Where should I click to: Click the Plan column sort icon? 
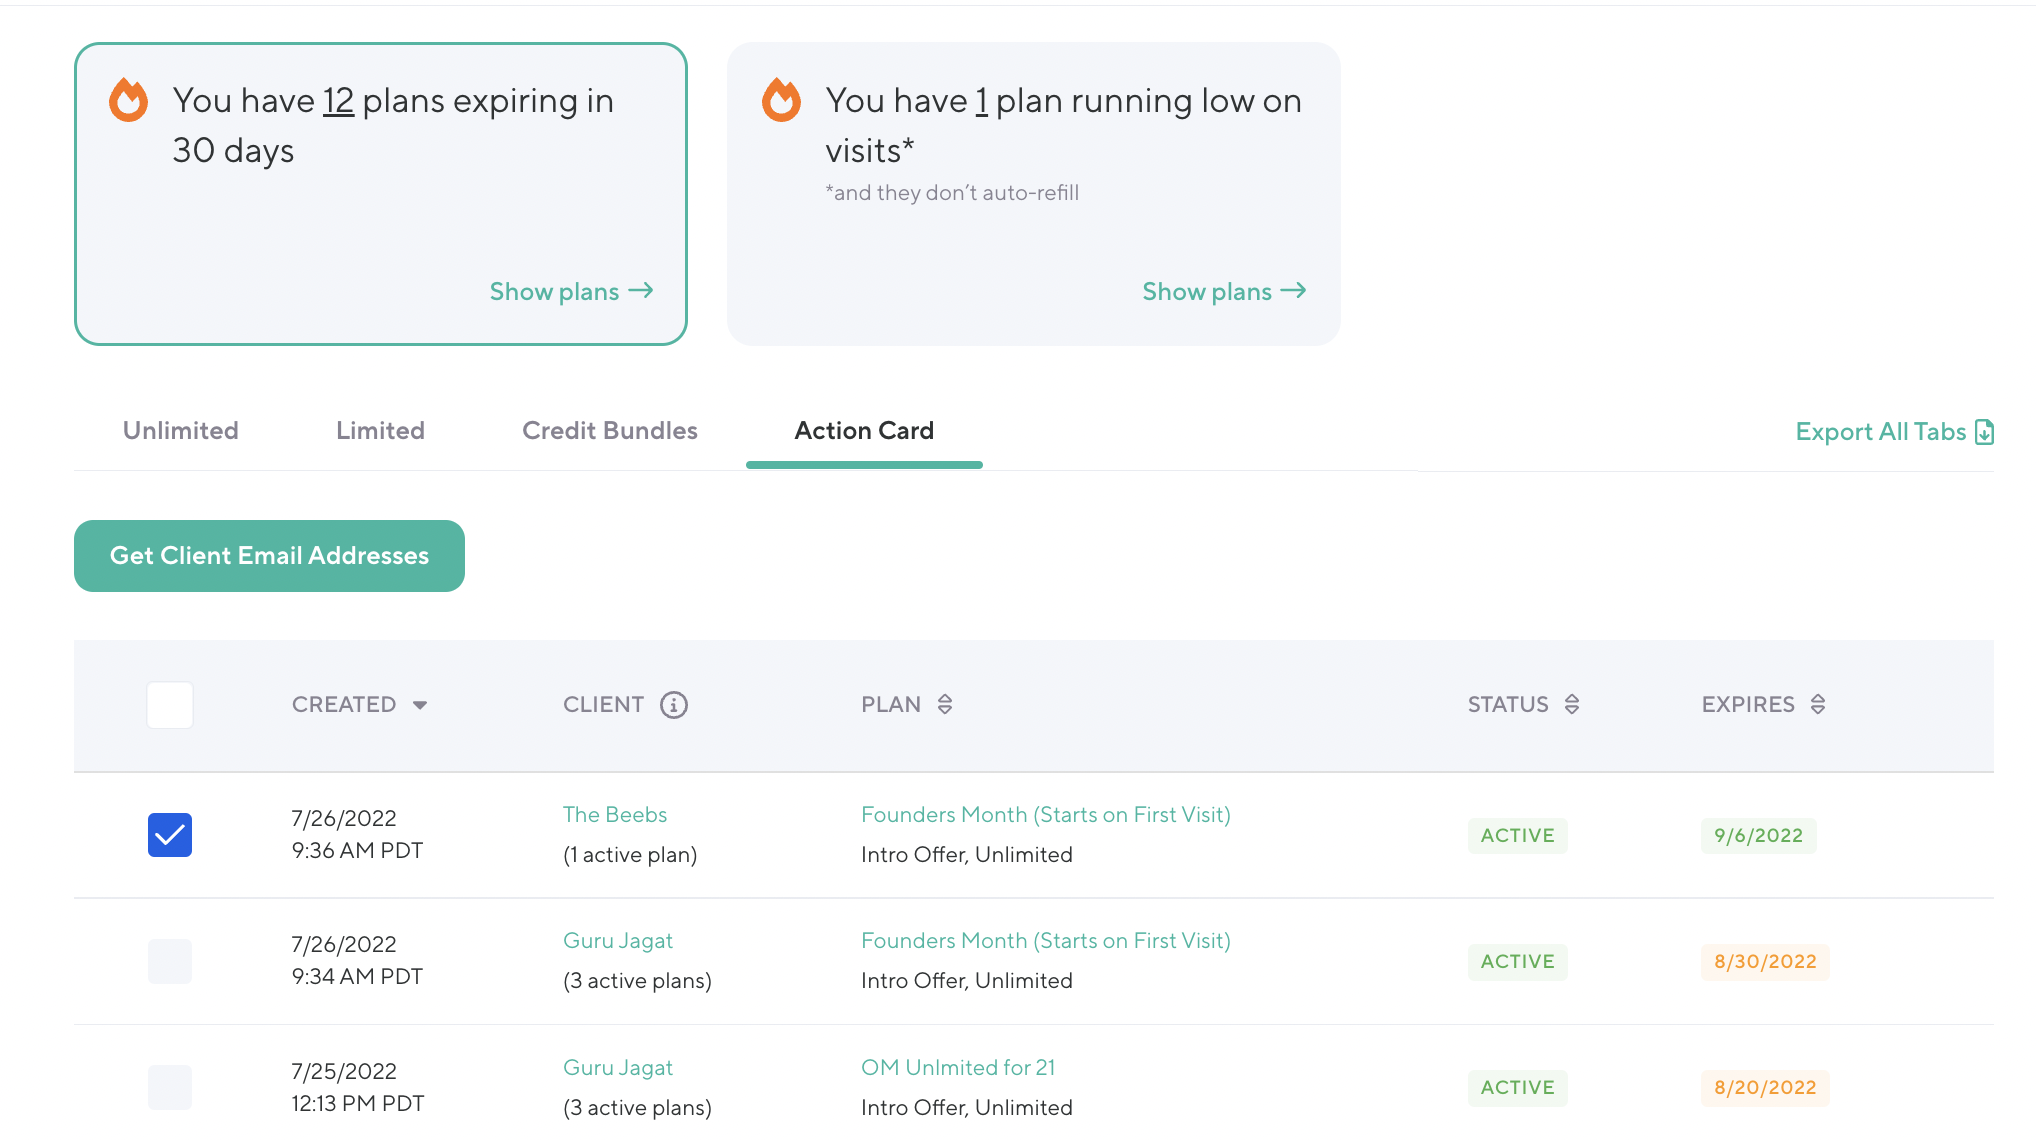945,705
